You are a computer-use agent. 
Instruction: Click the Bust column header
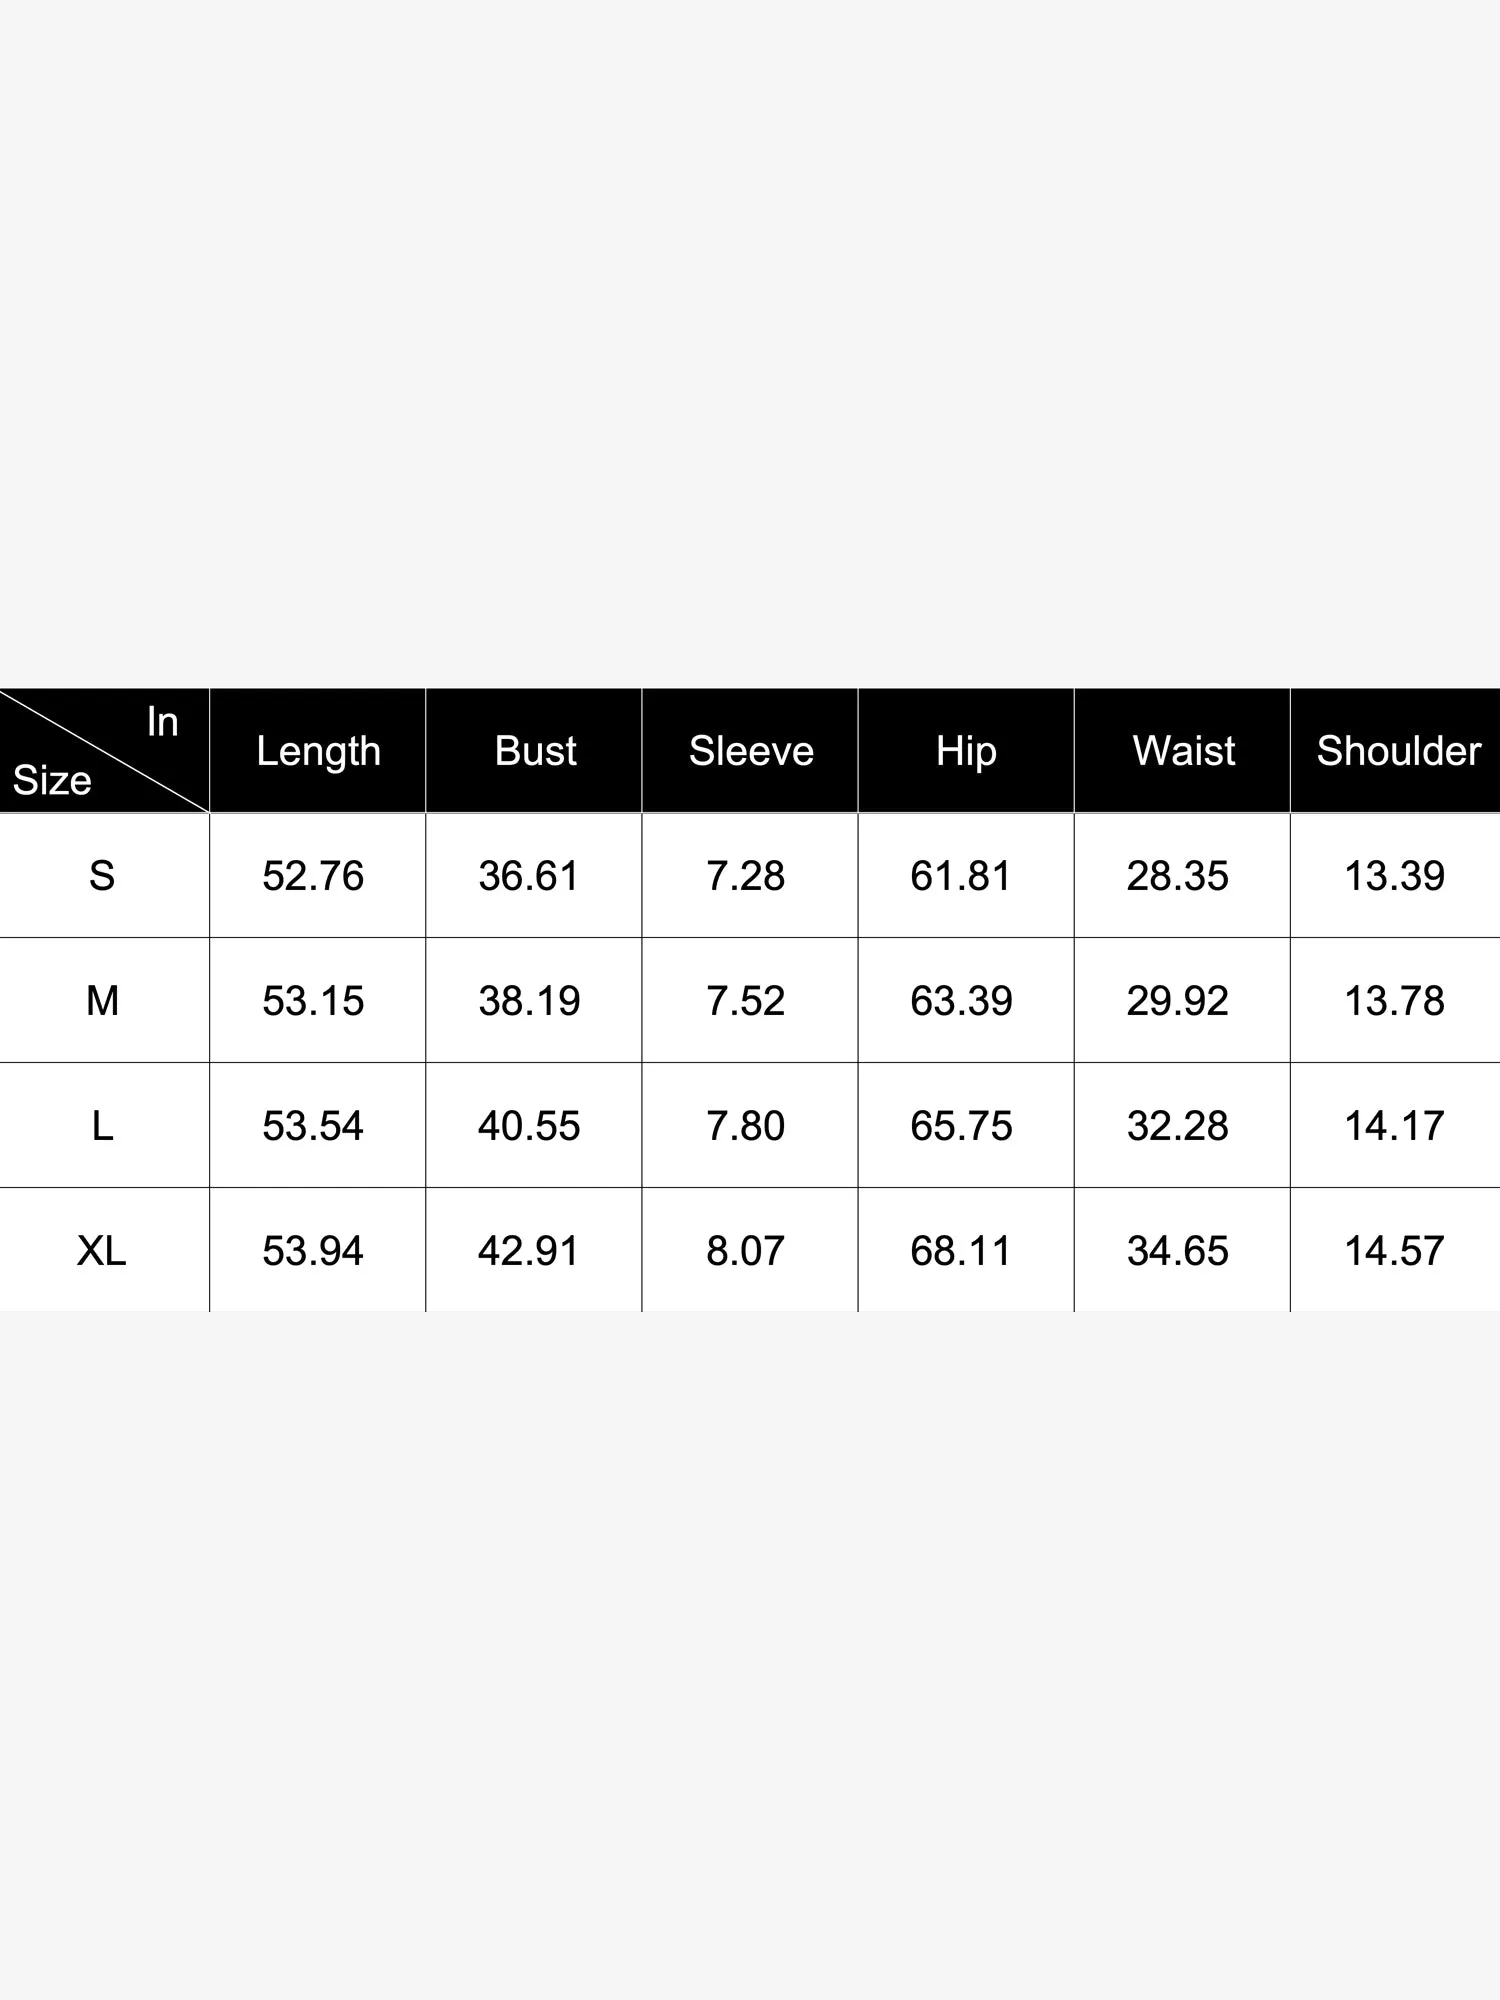click(535, 751)
